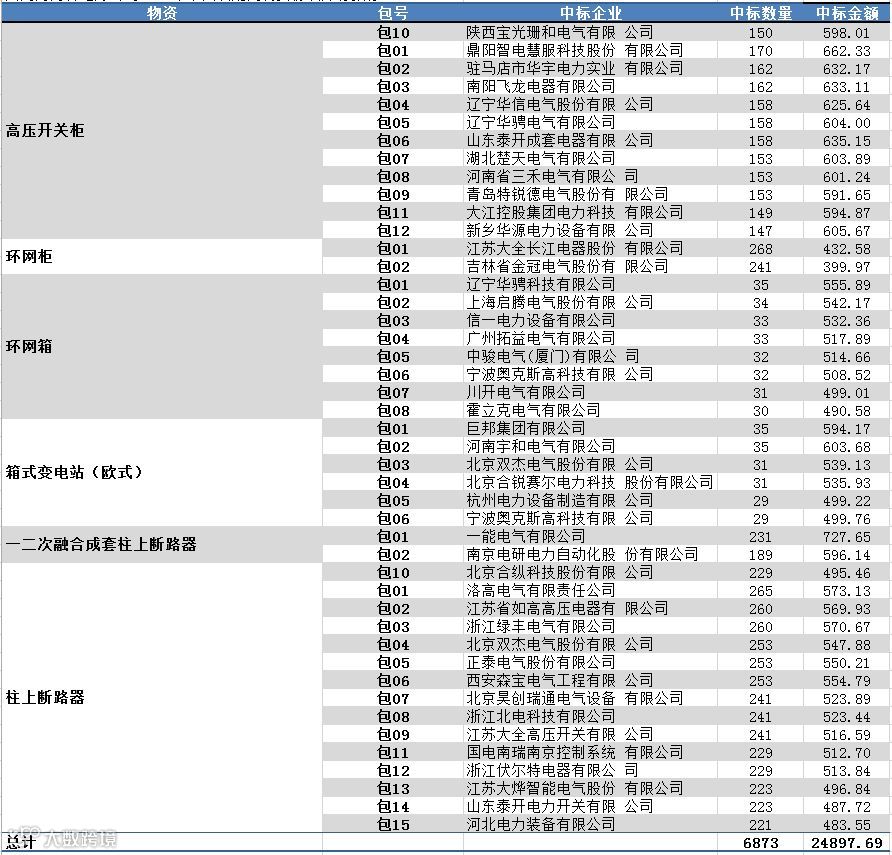Viewport: 892px width, 855px height.
Task: Click company 青岛特锐德电气股份有限公司
Action: click(567, 195)
